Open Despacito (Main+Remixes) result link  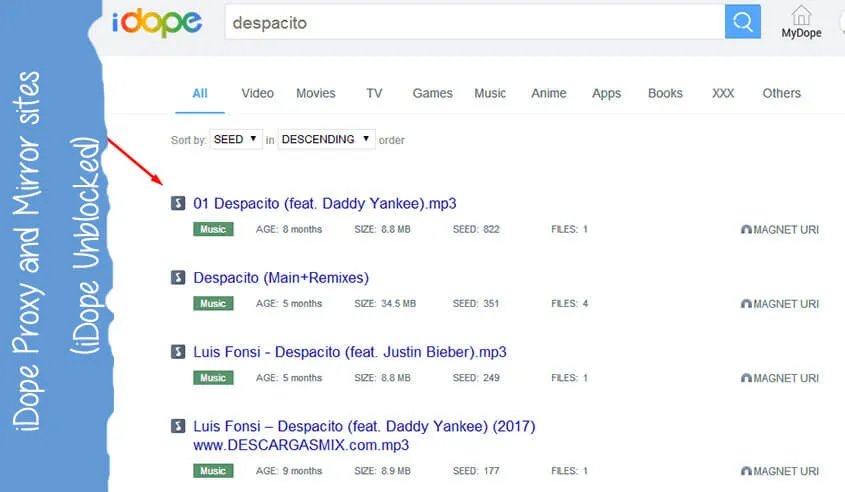point(281,278)
